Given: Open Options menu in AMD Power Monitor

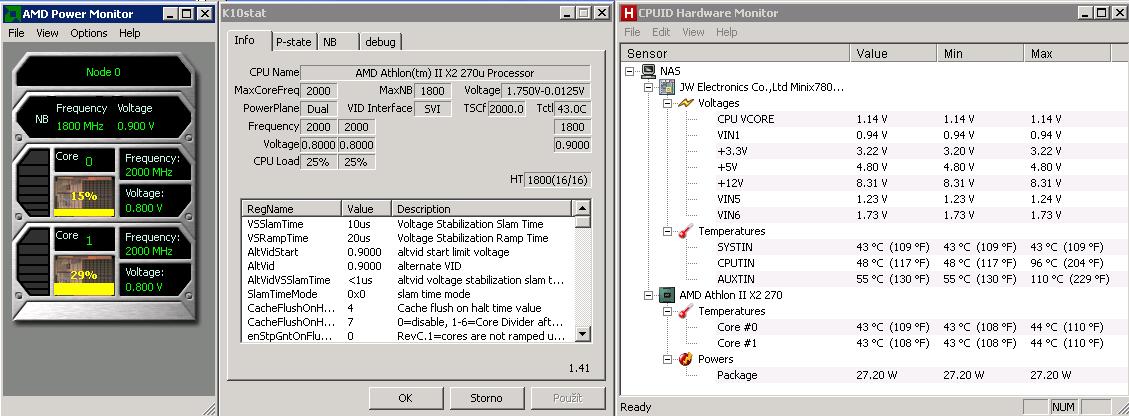Looking at the screenshot, I should [89, 33].
